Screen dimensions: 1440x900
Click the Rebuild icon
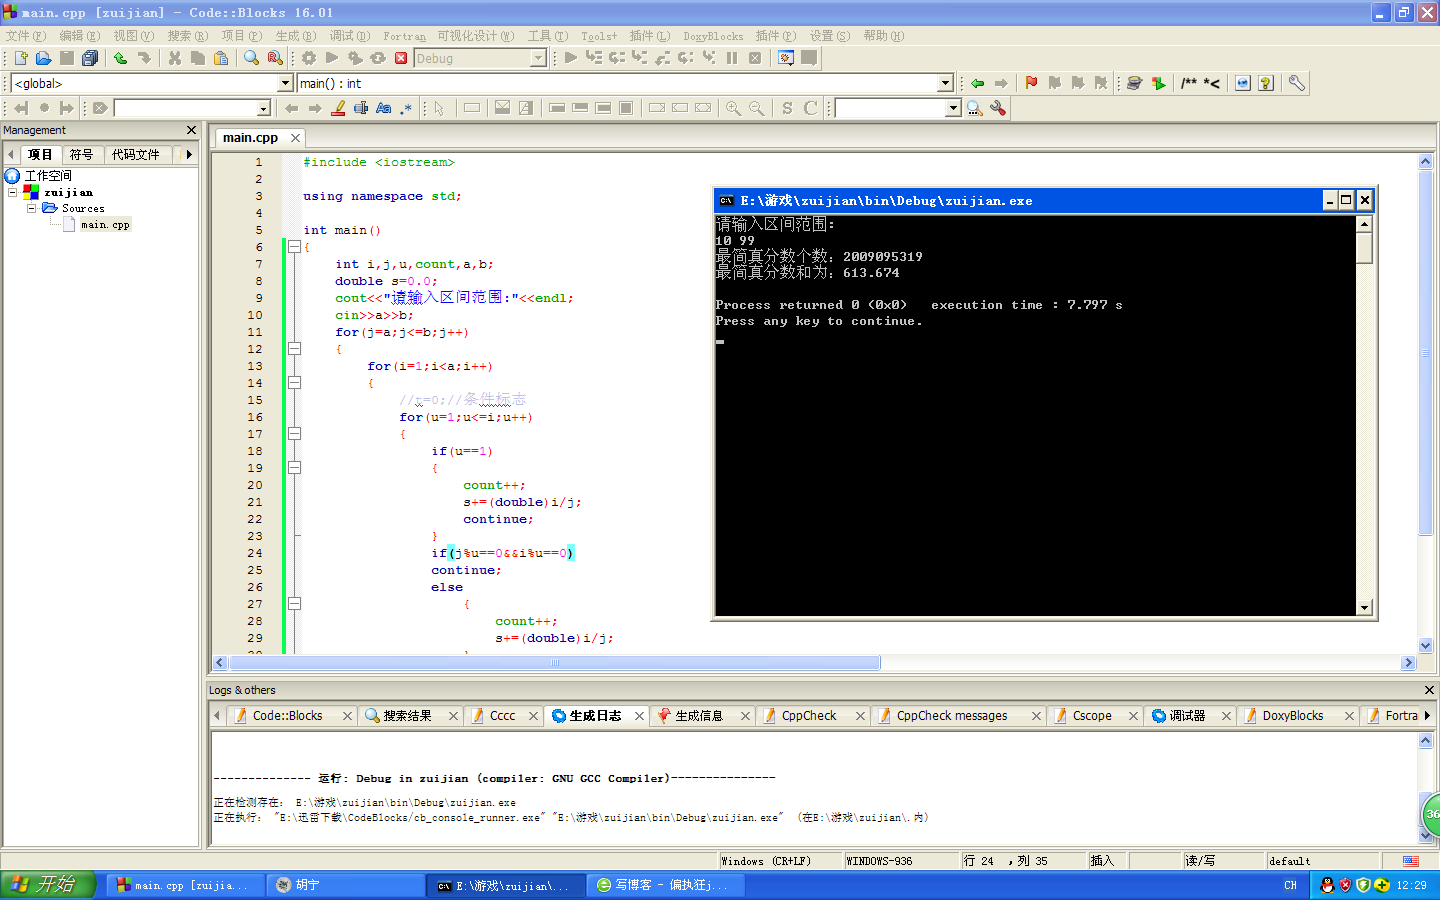pos(378,58)
